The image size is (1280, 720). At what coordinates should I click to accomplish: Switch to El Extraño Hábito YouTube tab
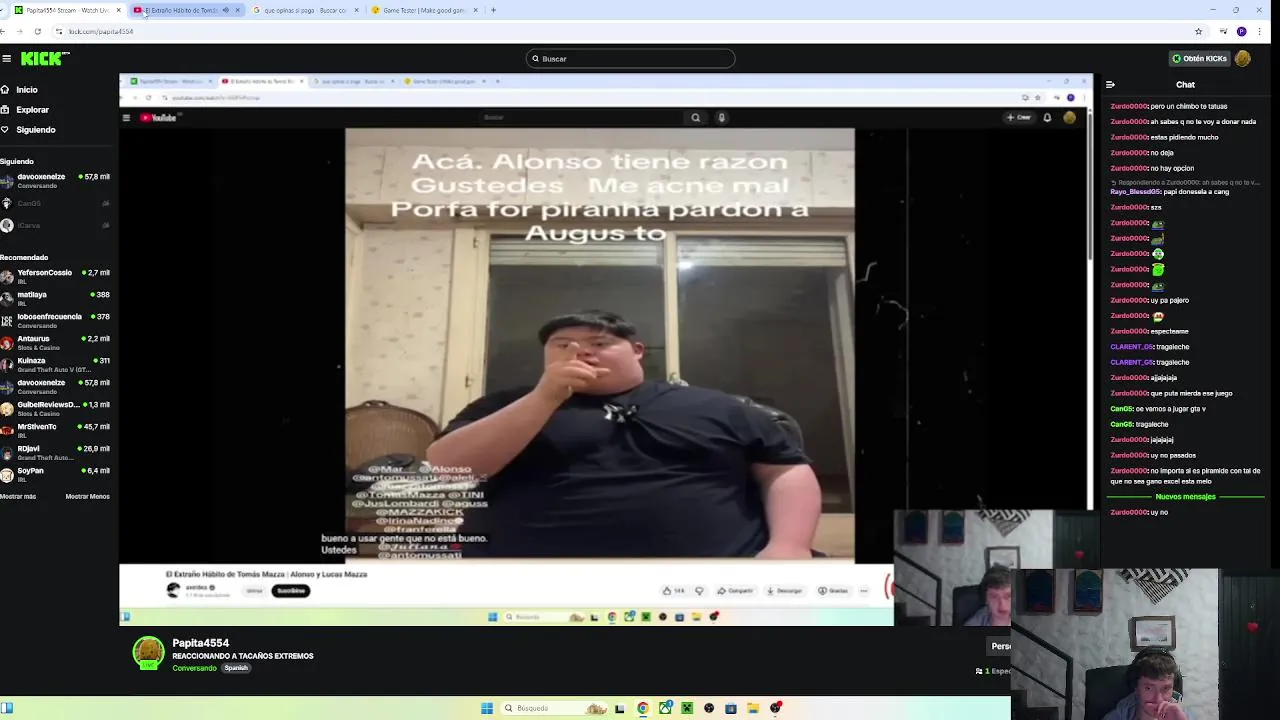pyautogui.click(x=180, y=10)
